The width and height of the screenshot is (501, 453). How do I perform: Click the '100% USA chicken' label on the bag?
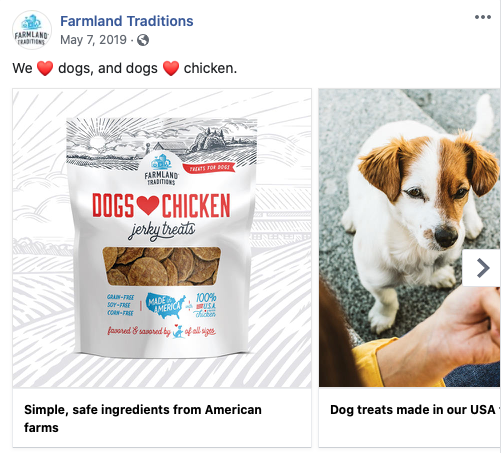click(206, 305)
